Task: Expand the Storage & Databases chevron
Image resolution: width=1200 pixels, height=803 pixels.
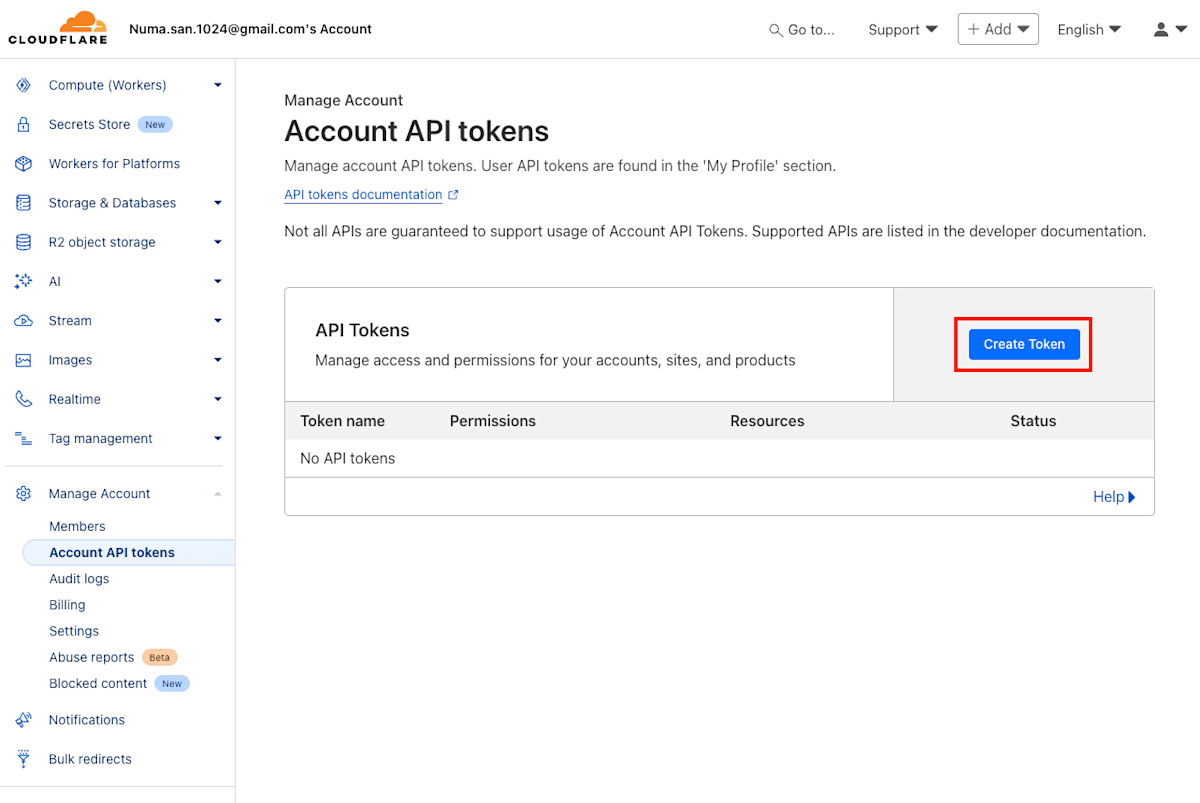Action: [218, 203]
